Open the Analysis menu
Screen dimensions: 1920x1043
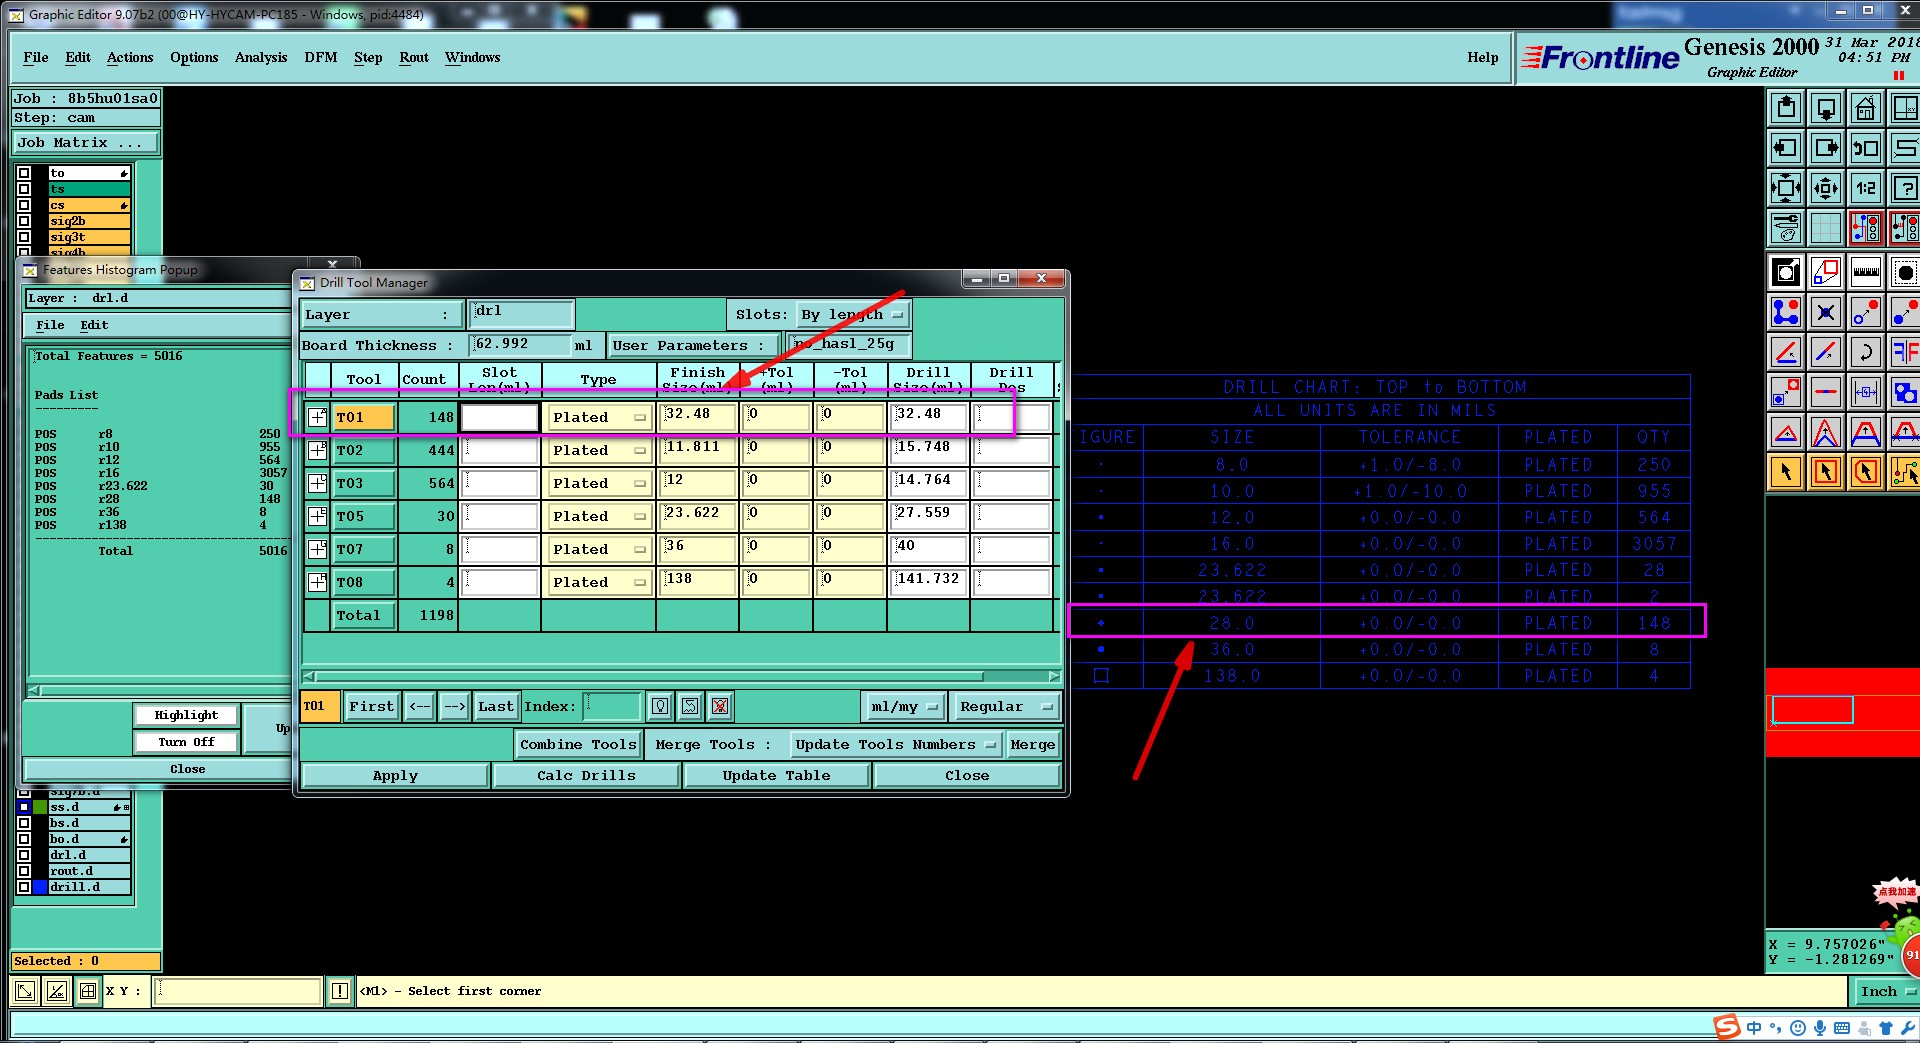click(x=260, y=58)
